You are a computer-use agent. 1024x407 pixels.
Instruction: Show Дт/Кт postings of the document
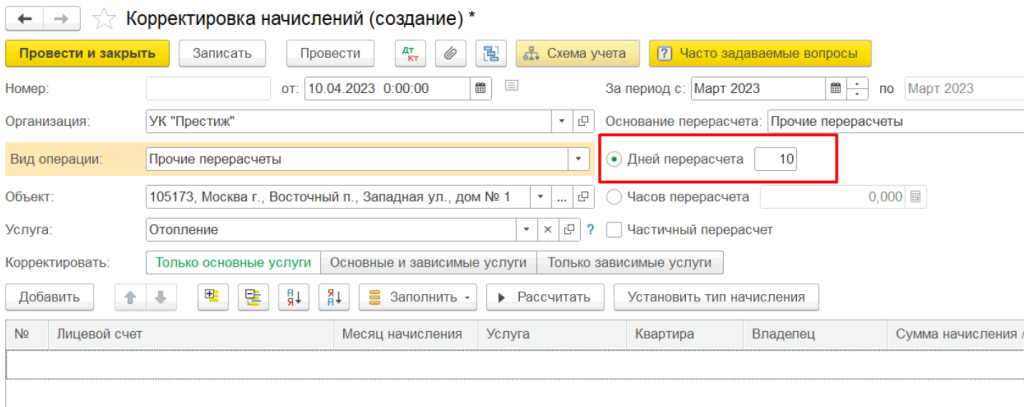pos(410,54)
